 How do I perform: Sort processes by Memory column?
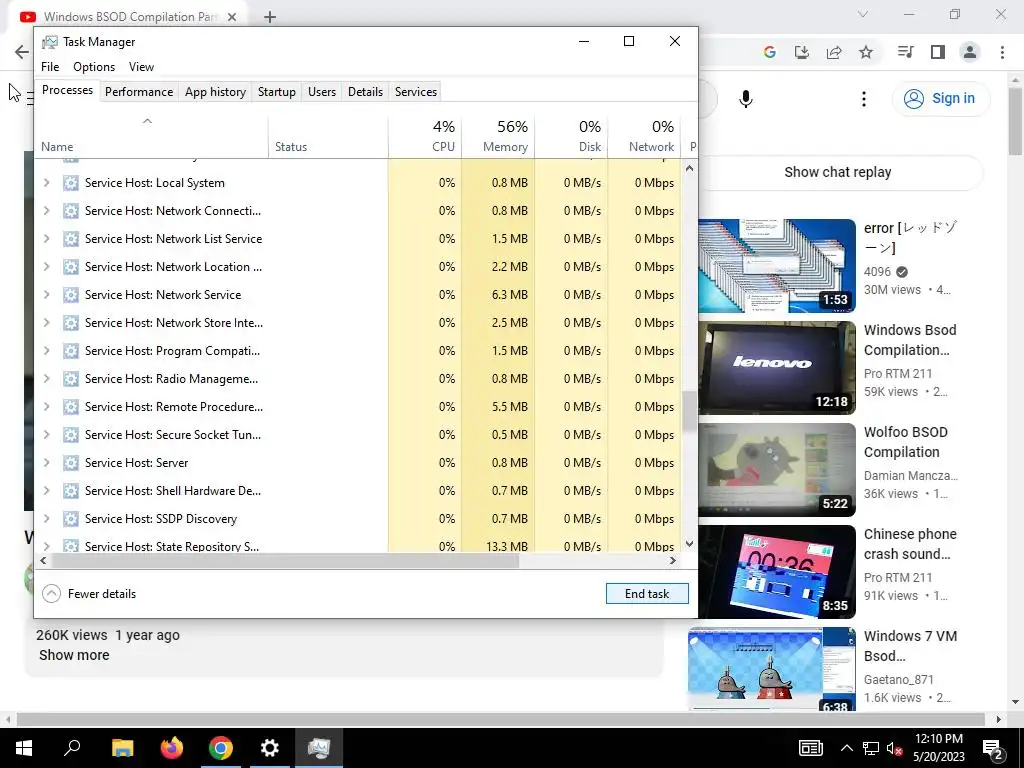498,136
